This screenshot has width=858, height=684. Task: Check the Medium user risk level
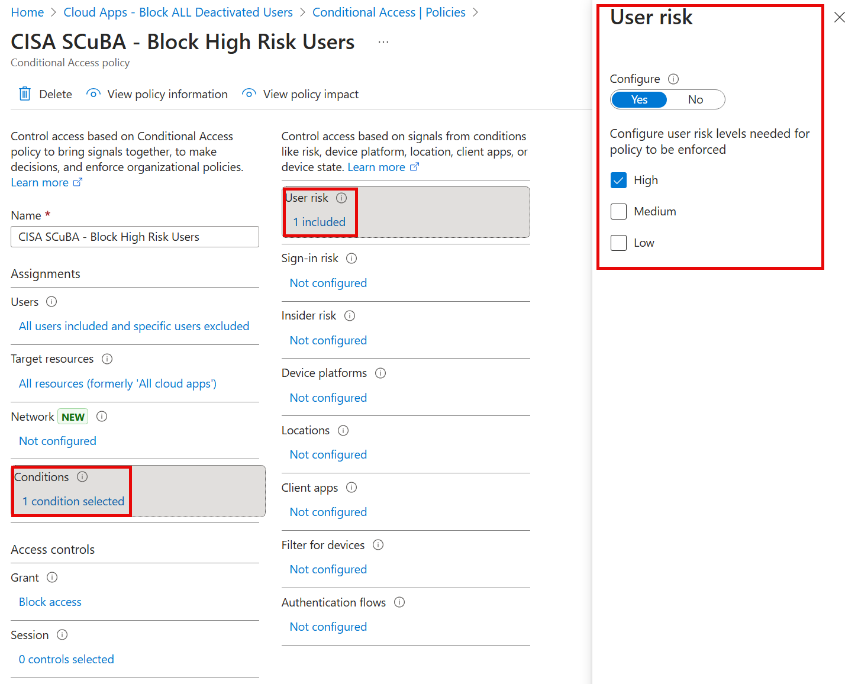618,211
